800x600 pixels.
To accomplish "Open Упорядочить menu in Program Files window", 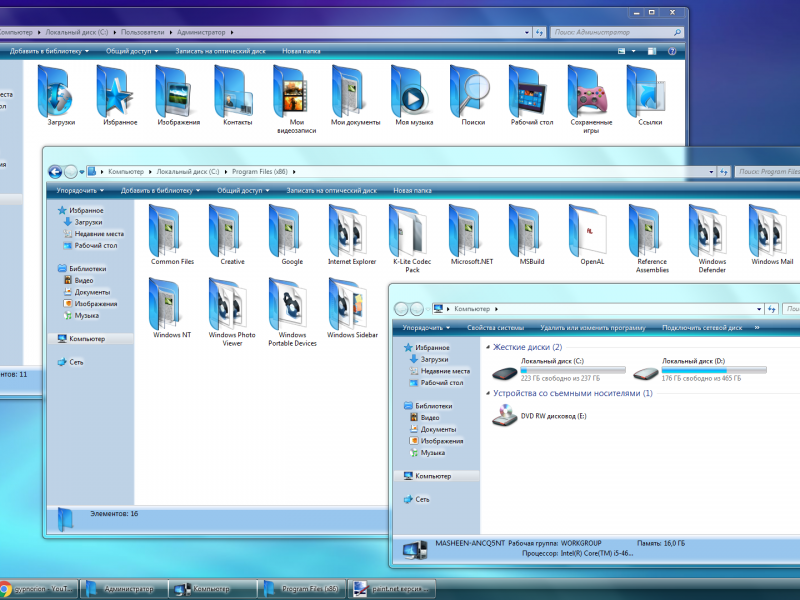I will pos(80,190).
